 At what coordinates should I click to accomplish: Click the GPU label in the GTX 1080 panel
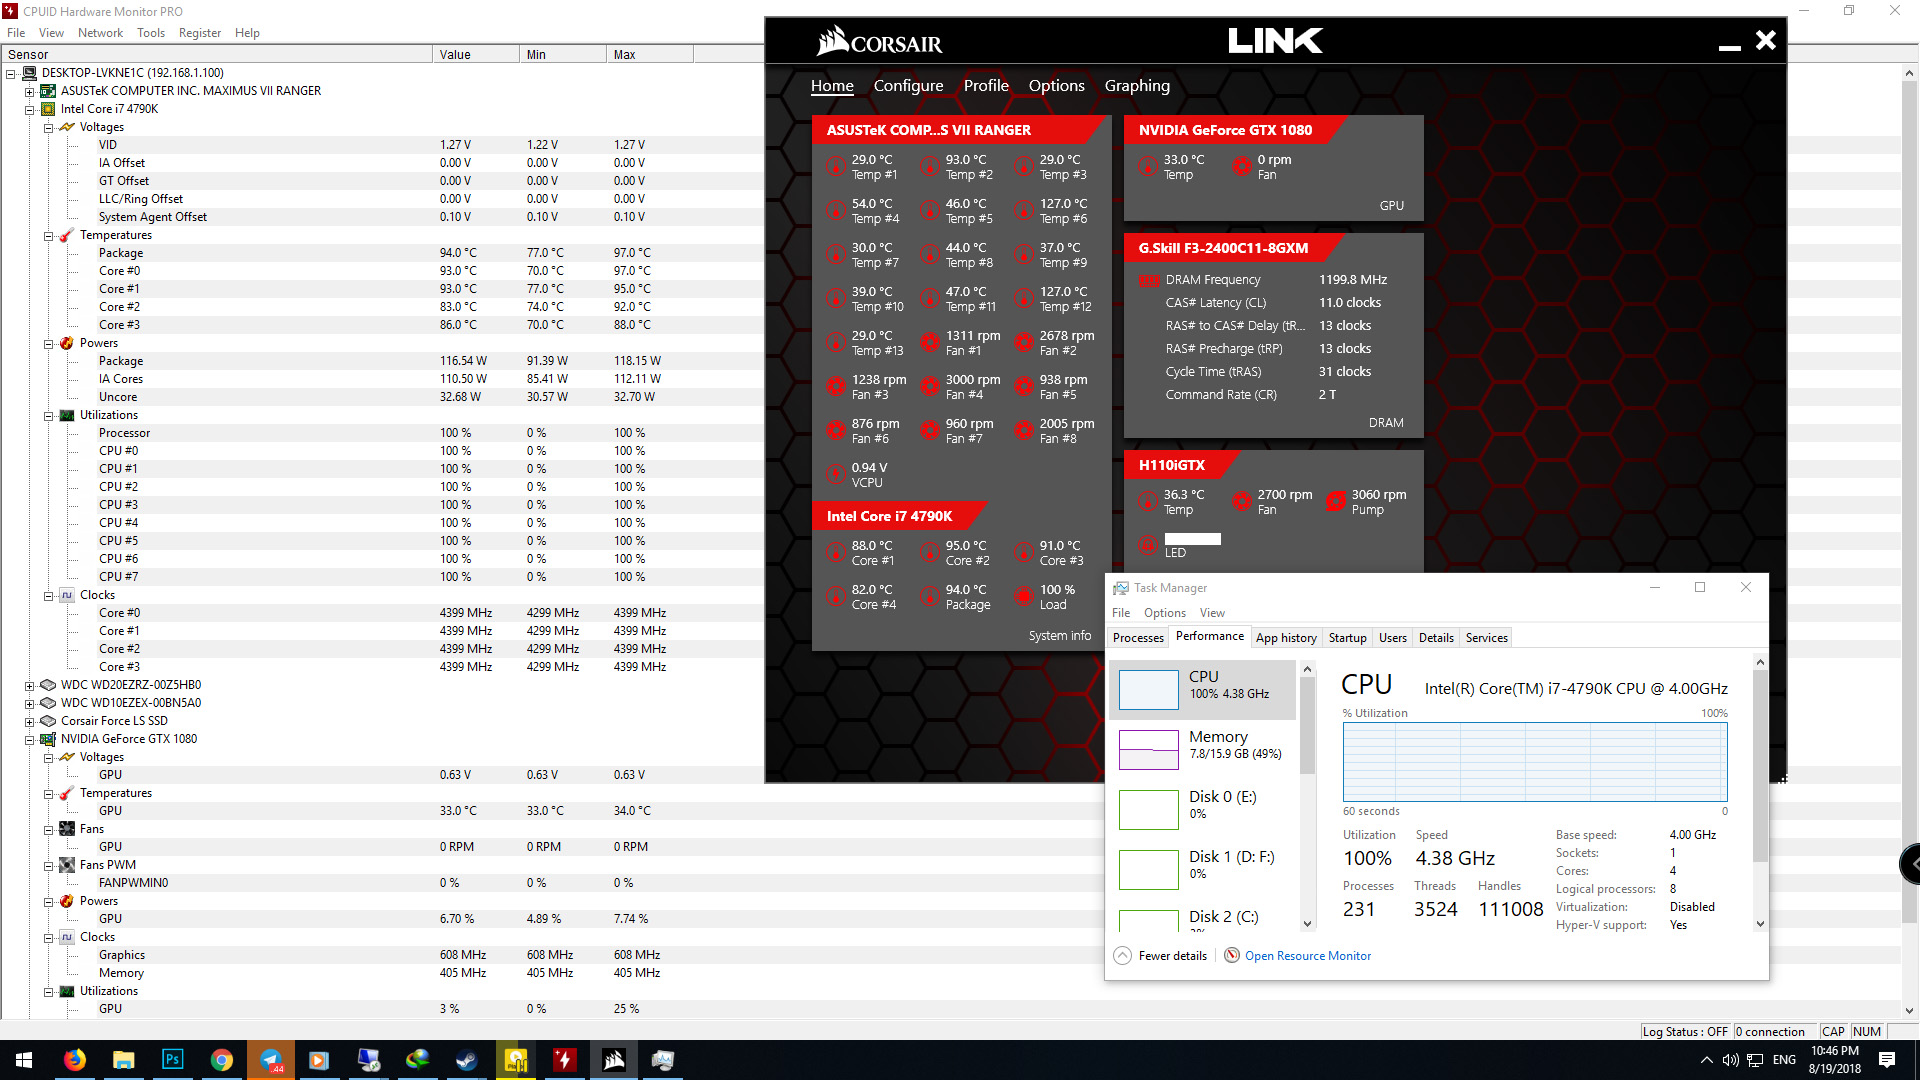point(1391,206)
